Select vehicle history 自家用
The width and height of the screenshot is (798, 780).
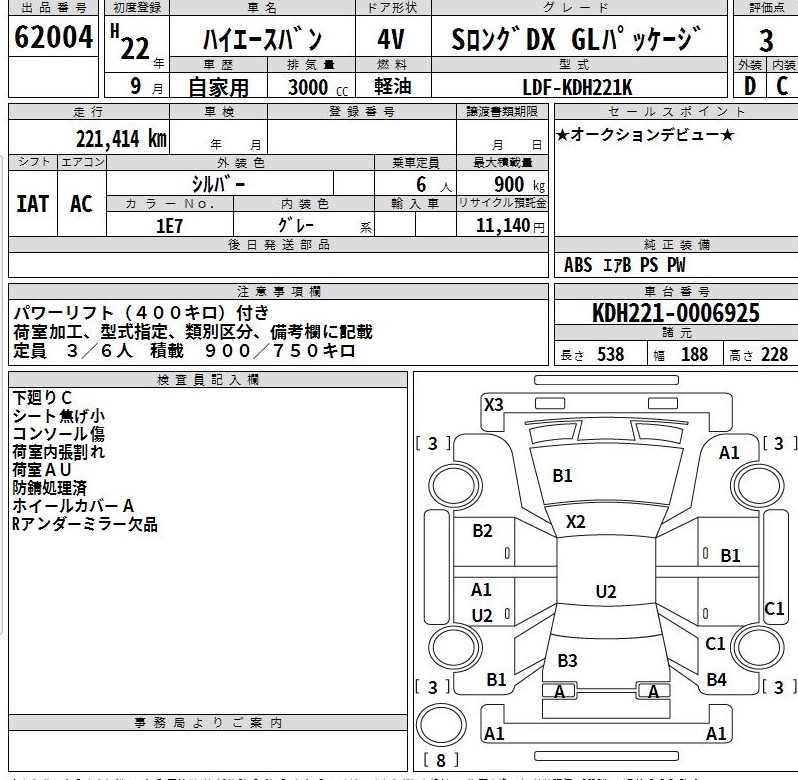pos(218,88)
